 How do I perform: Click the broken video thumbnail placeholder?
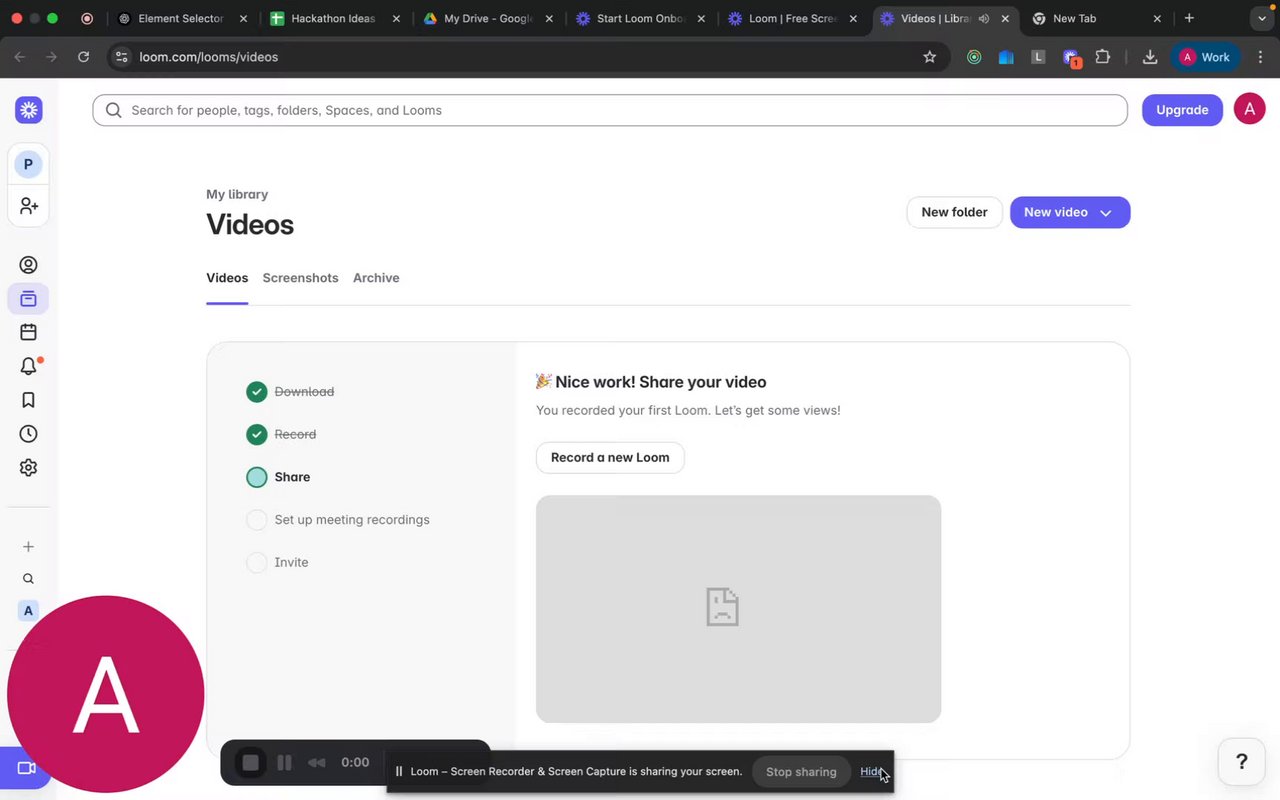(x=738, y=609)
